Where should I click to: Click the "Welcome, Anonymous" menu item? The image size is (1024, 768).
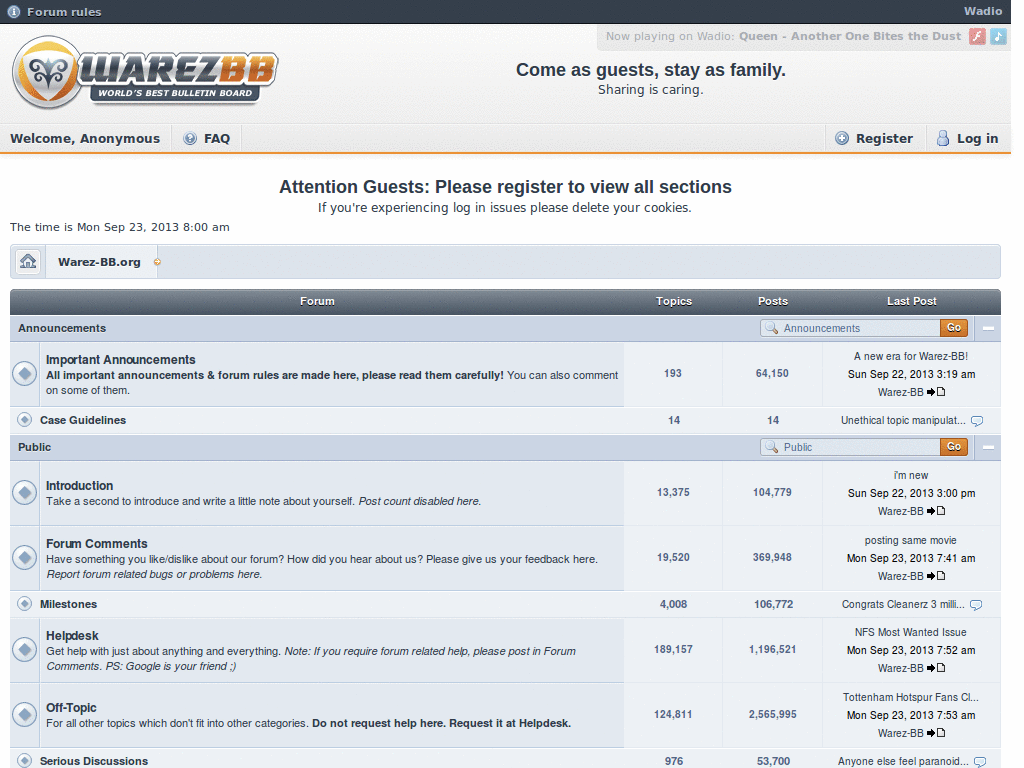coord(85,138)
